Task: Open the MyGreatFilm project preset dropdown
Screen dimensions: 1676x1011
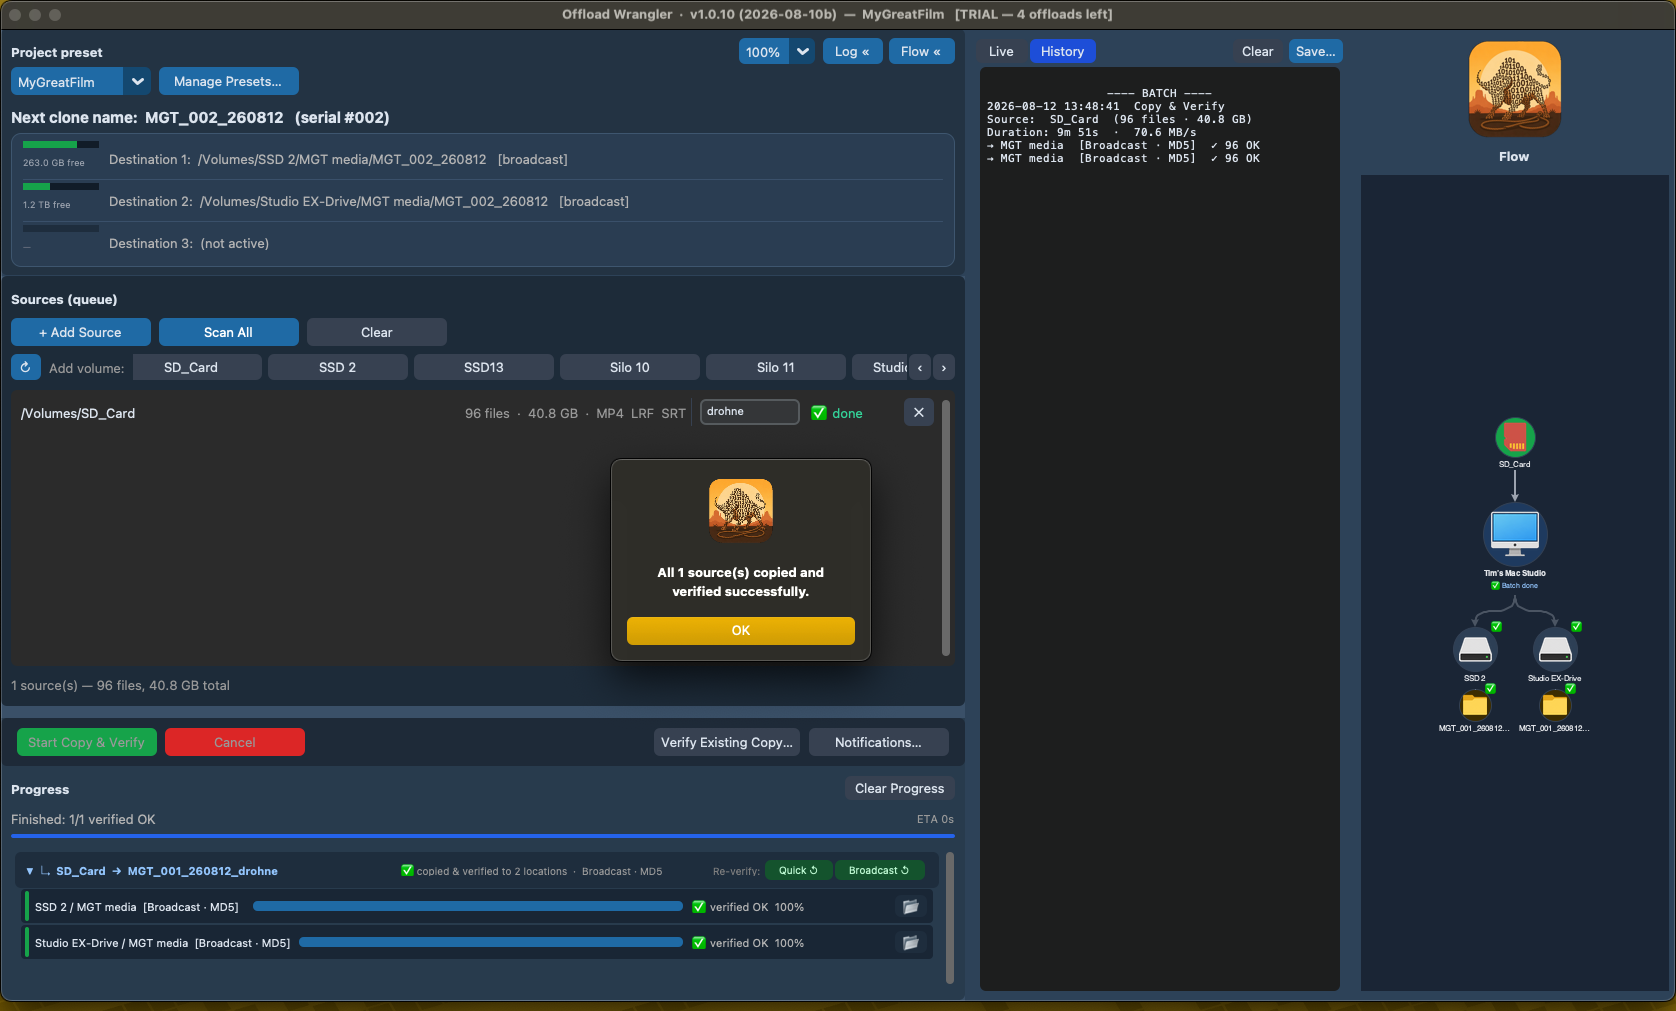Action: (x=81, y=82)
